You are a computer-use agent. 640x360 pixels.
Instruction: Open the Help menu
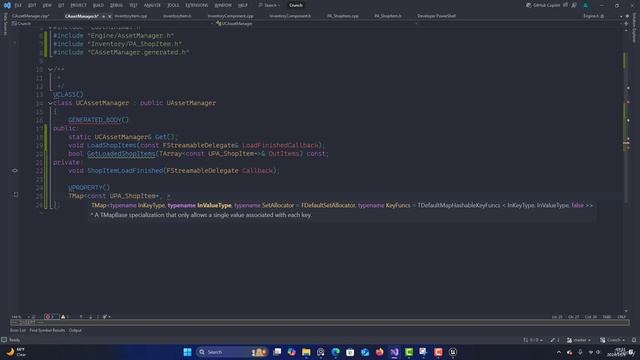(x=243, y=5)
